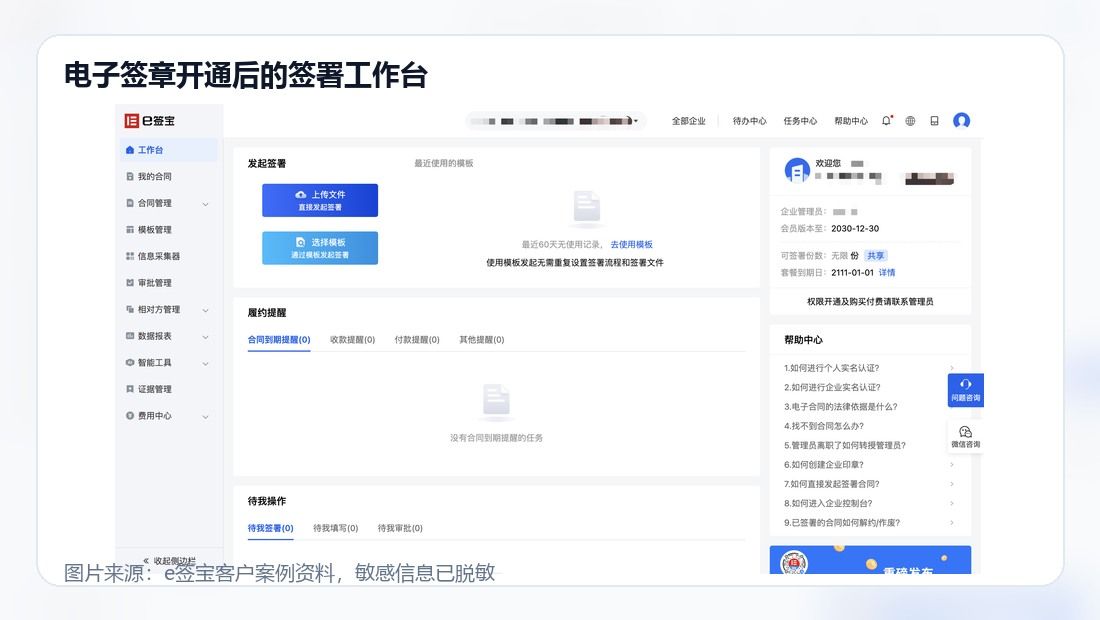Click the 相对方管理 sidebar icon
This screenshot has width=1100, height=620.
[x=130, y=309]
